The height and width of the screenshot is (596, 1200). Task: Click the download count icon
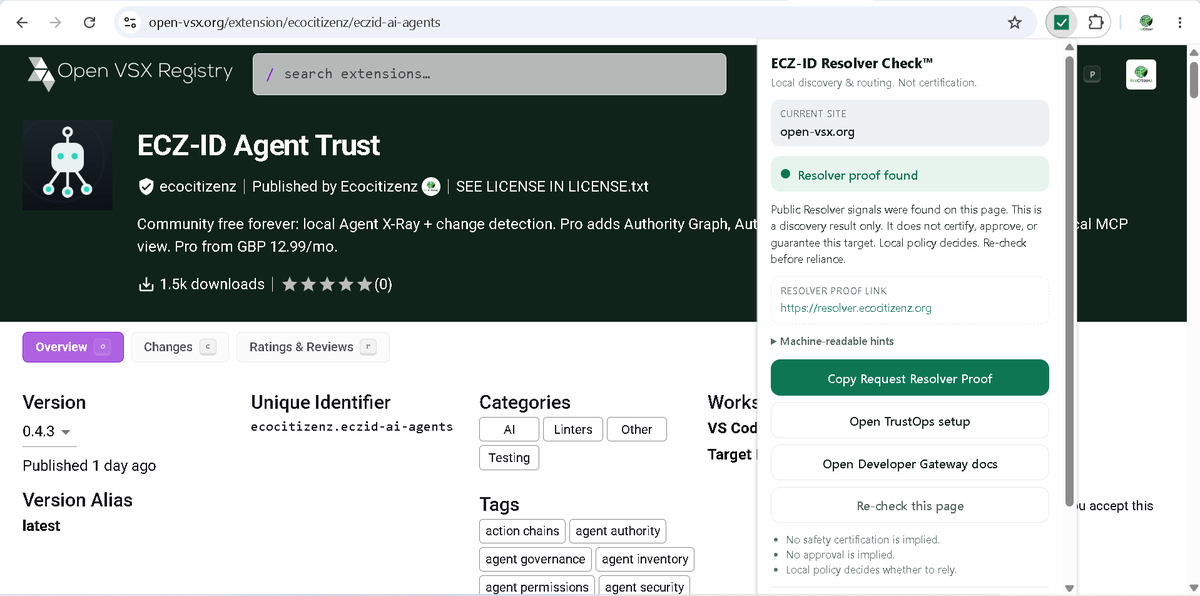146,285
